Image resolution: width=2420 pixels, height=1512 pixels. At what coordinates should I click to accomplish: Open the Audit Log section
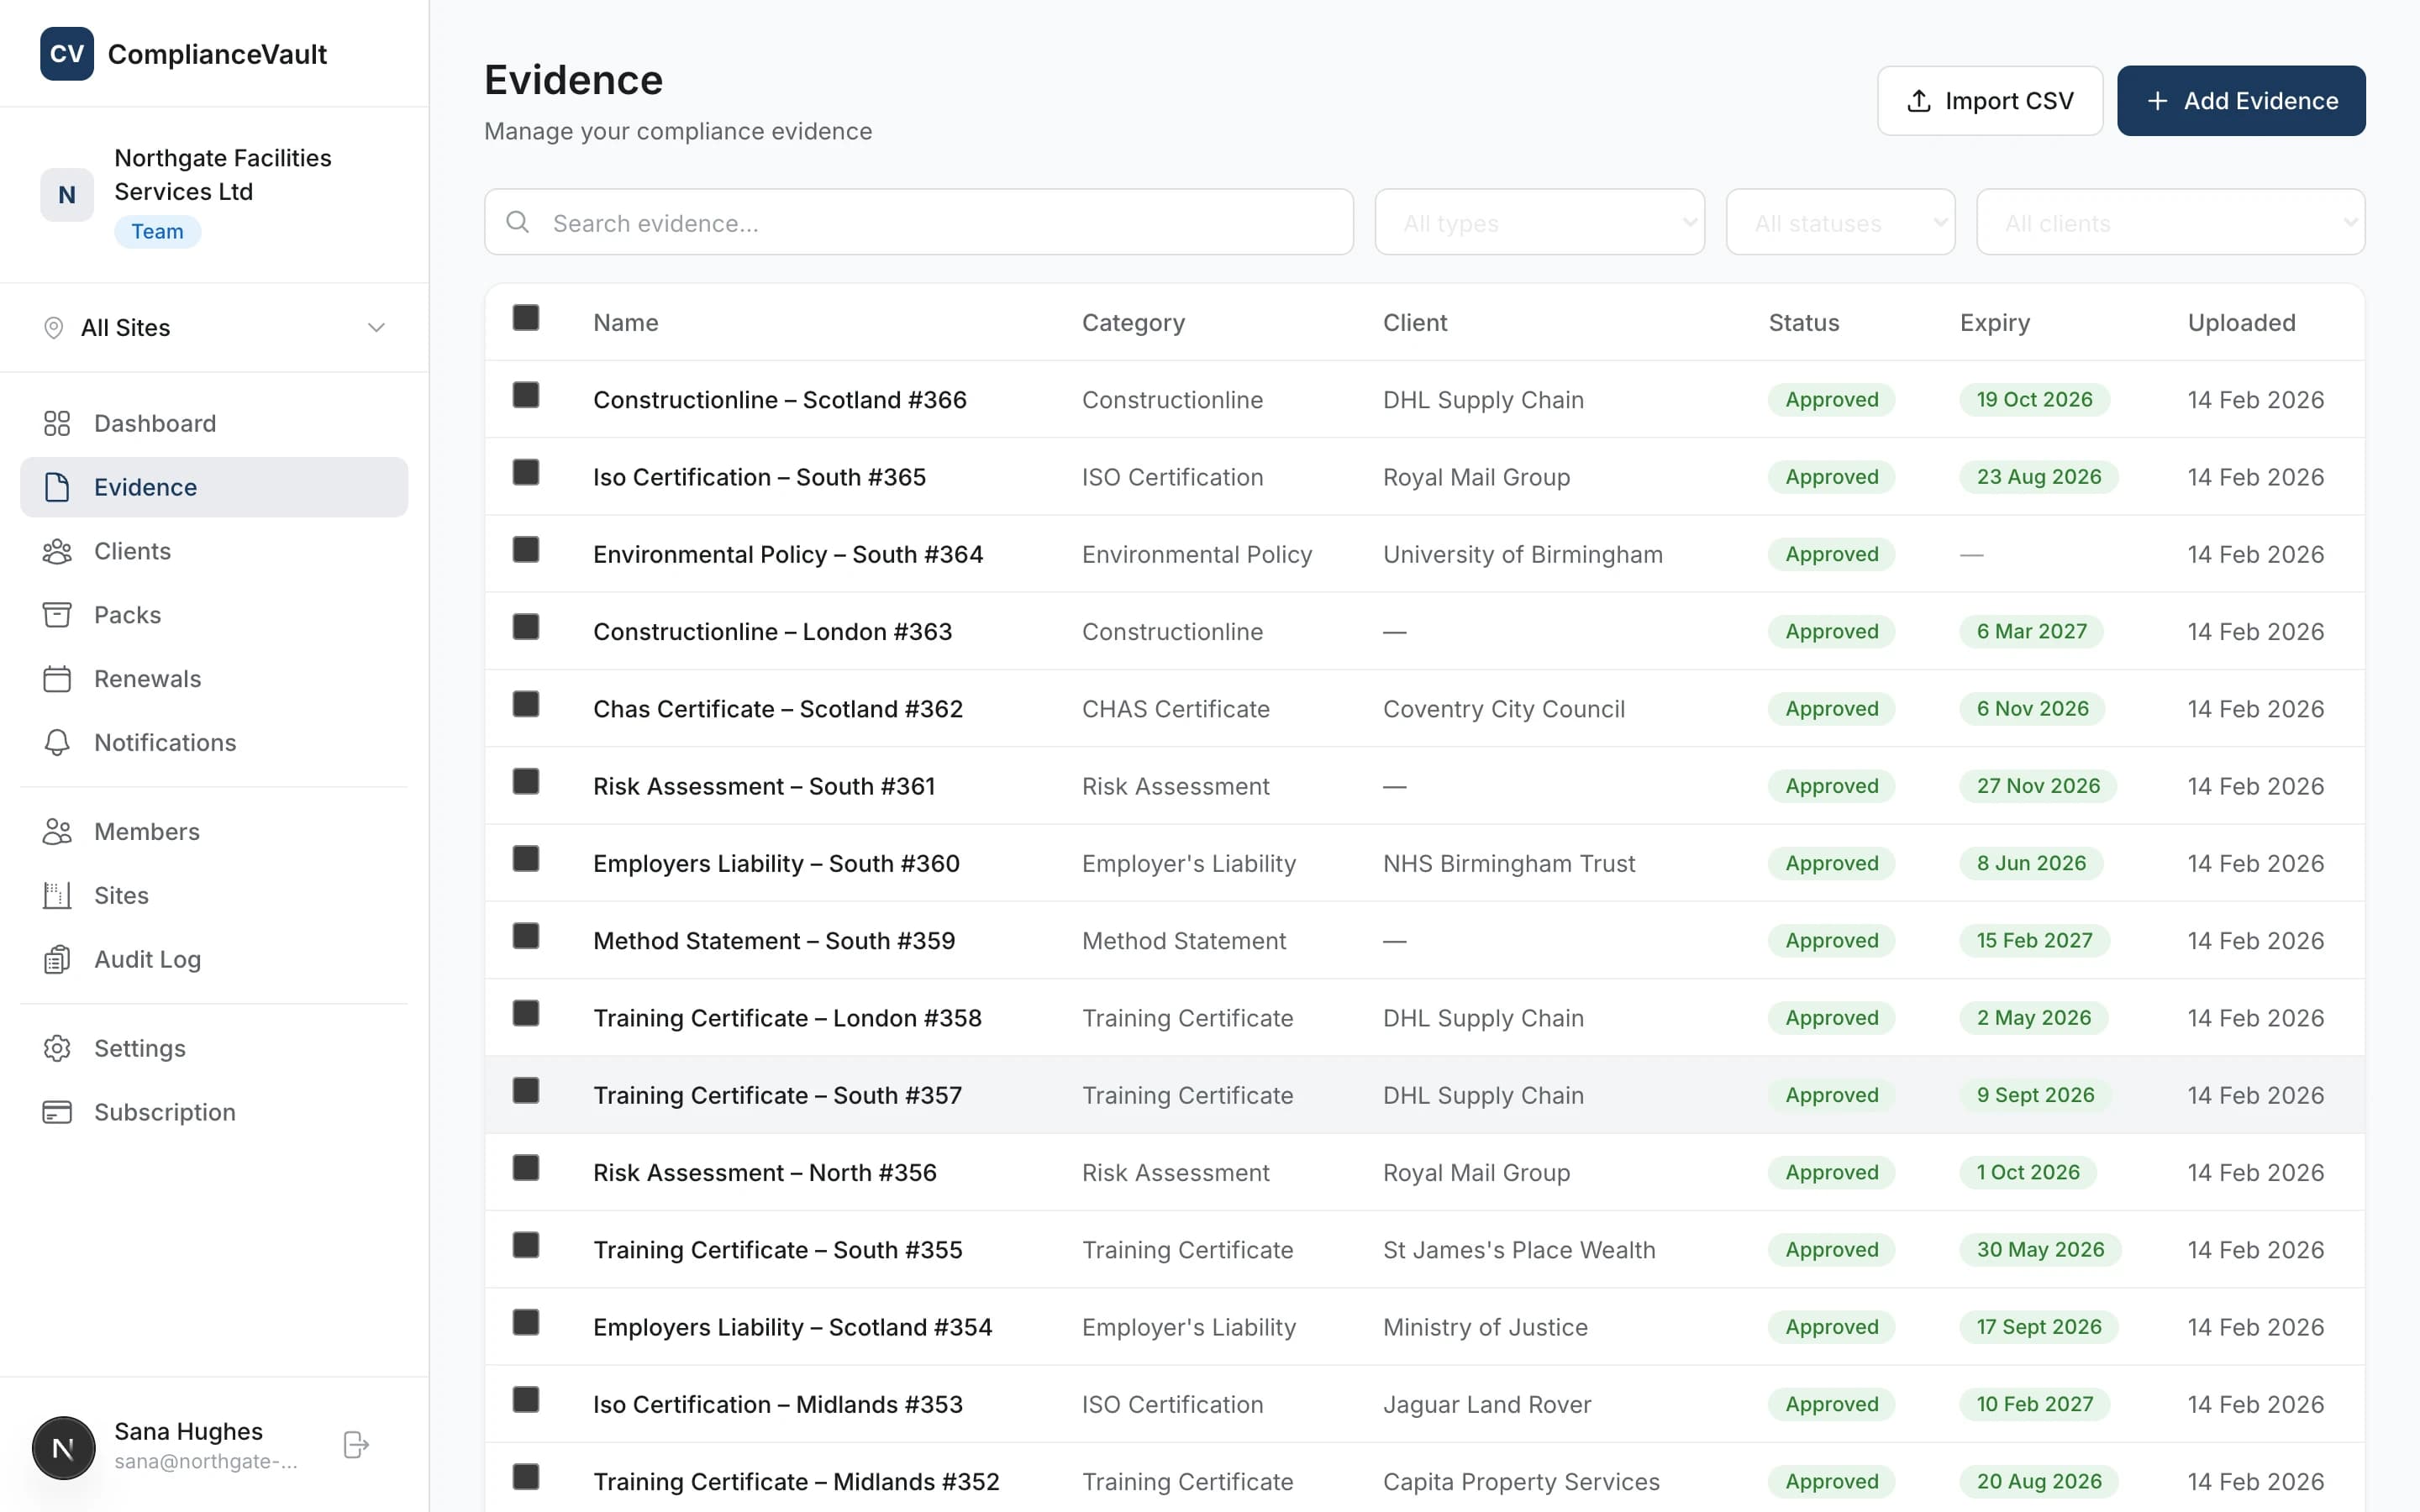point(148,959)
